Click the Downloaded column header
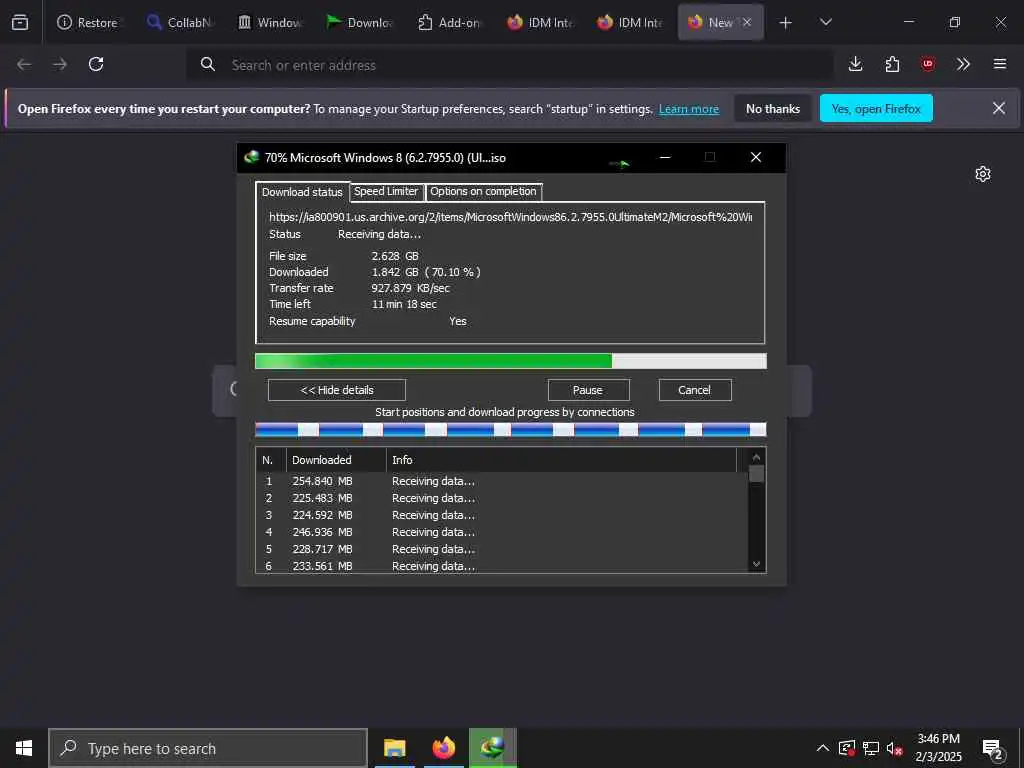This screenshot has height=768, width=1024. coord(336,460)
